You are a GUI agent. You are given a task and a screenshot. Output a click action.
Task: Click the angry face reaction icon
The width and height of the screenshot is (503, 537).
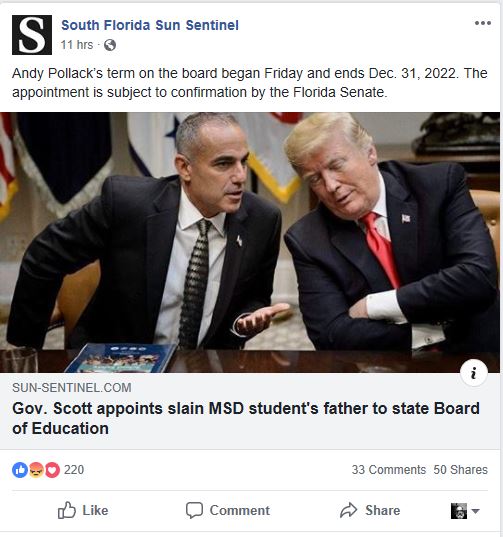[x=36, y=470]
